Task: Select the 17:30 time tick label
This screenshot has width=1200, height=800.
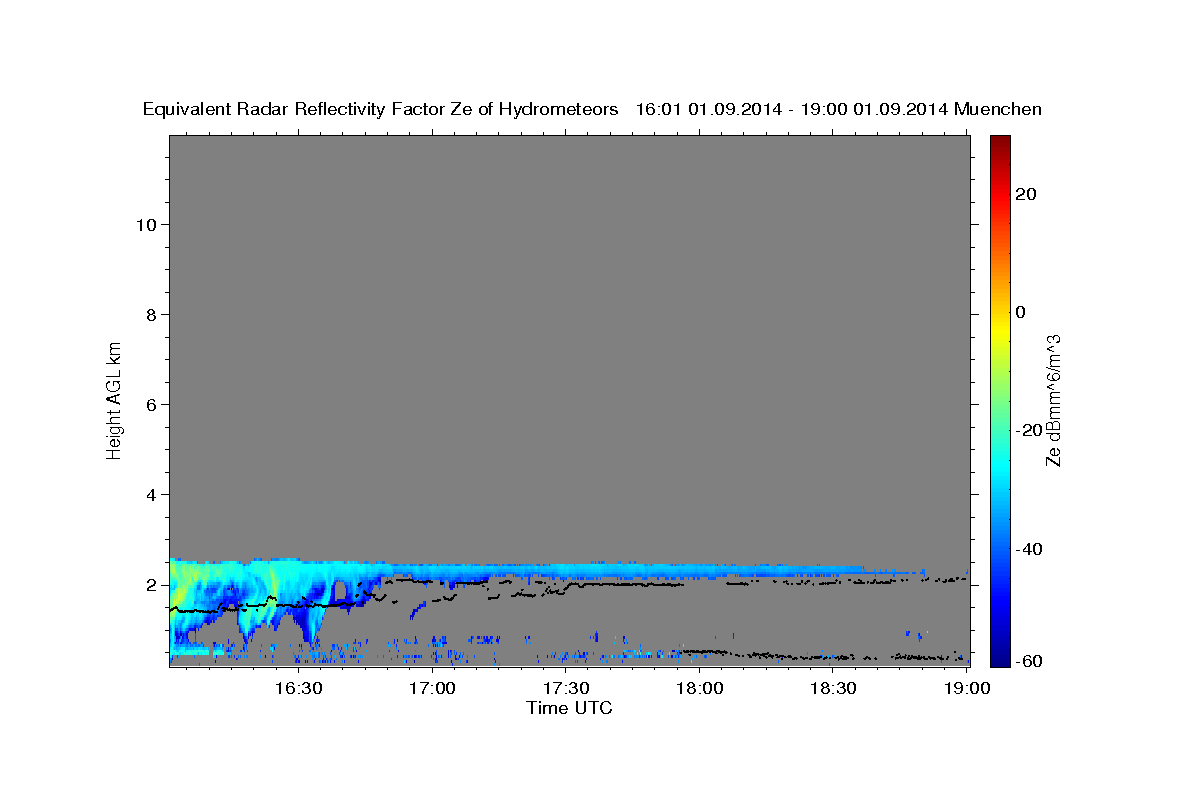Action: tap(566, 688)
